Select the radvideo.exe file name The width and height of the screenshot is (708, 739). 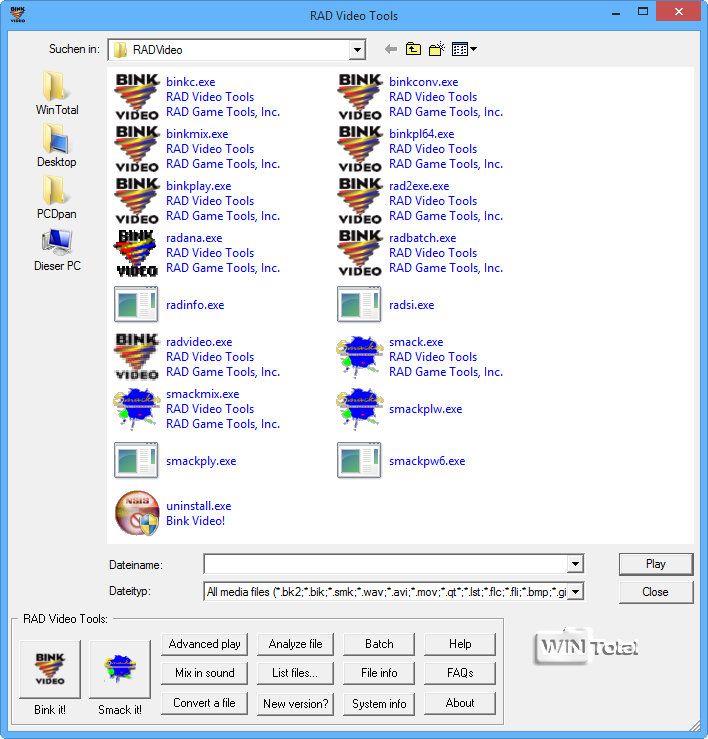tap(199, 342)
